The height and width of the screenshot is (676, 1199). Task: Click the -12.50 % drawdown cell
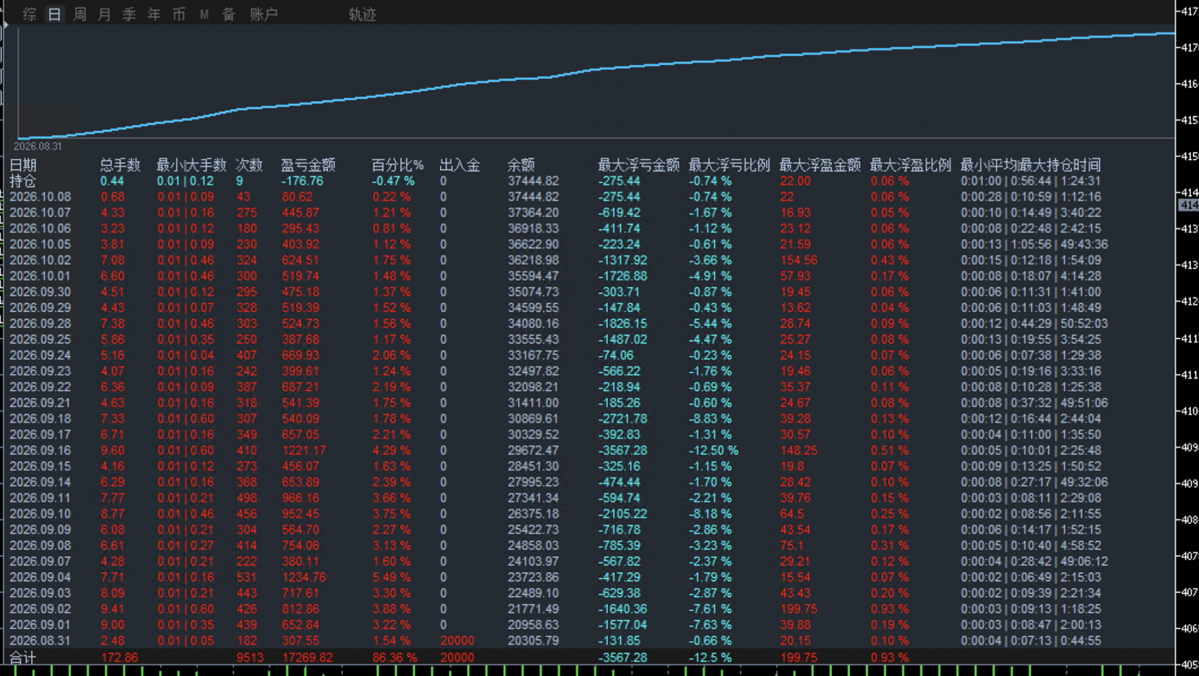coord(714,450)
